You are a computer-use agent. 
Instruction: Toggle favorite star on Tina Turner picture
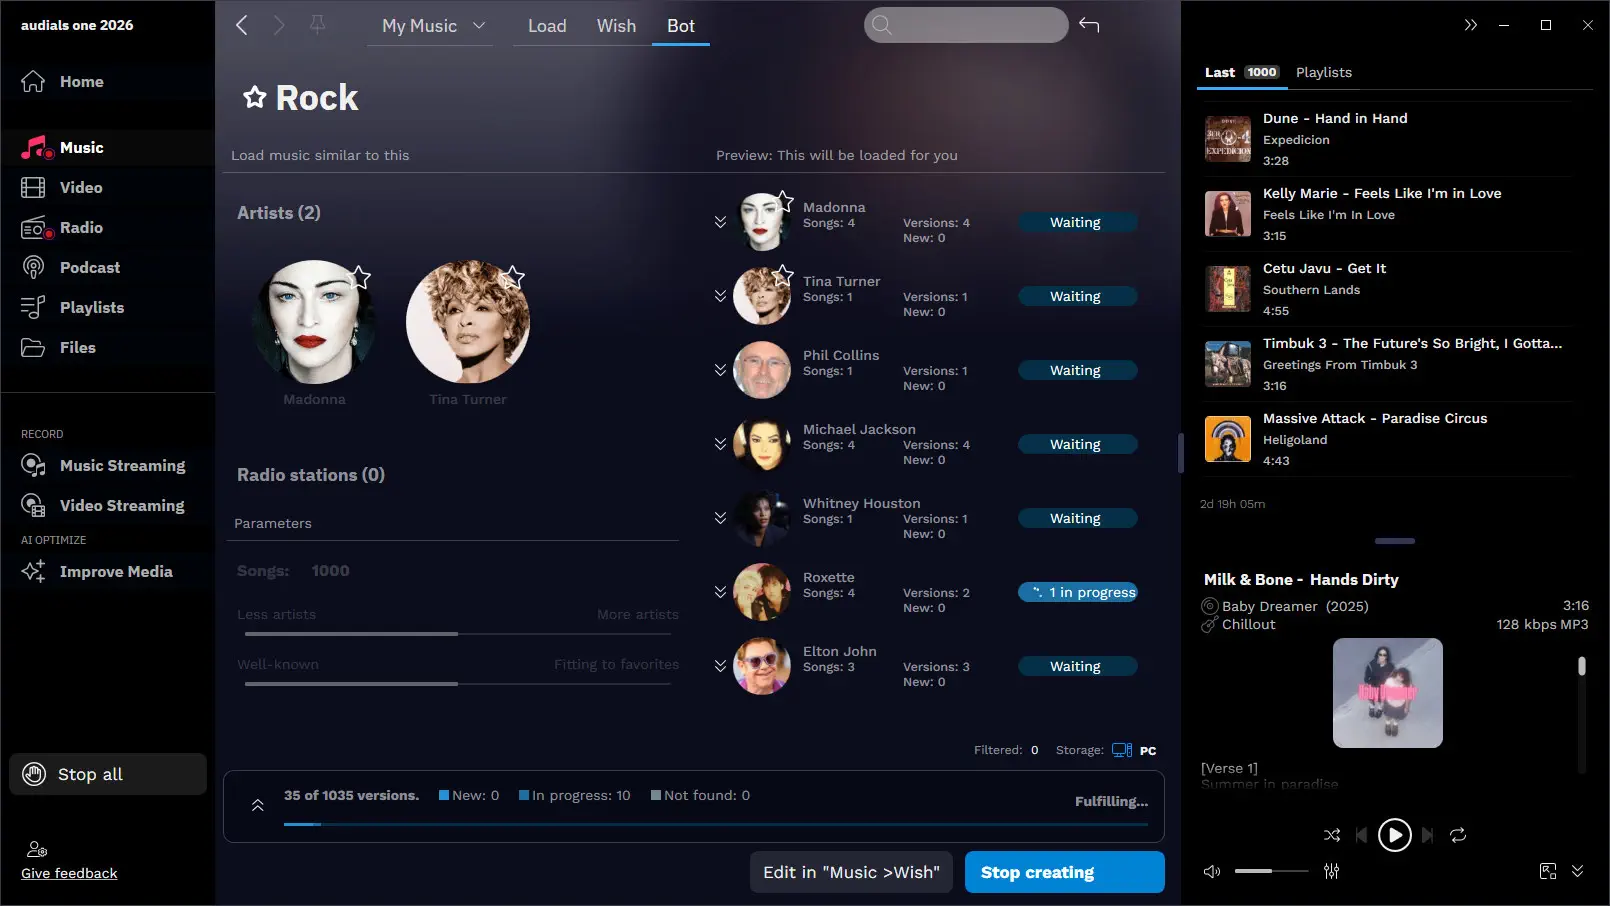pyautogui.click(x=513, y=276)
